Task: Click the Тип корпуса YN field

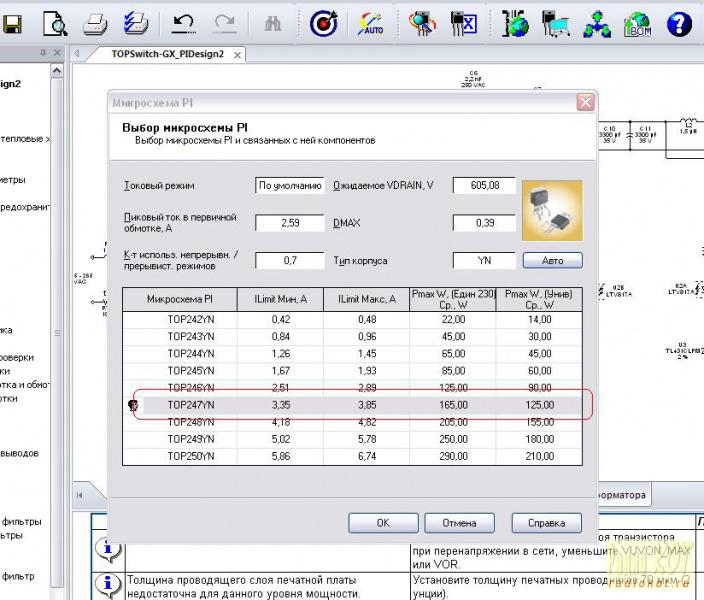Action: click(483, 261)
